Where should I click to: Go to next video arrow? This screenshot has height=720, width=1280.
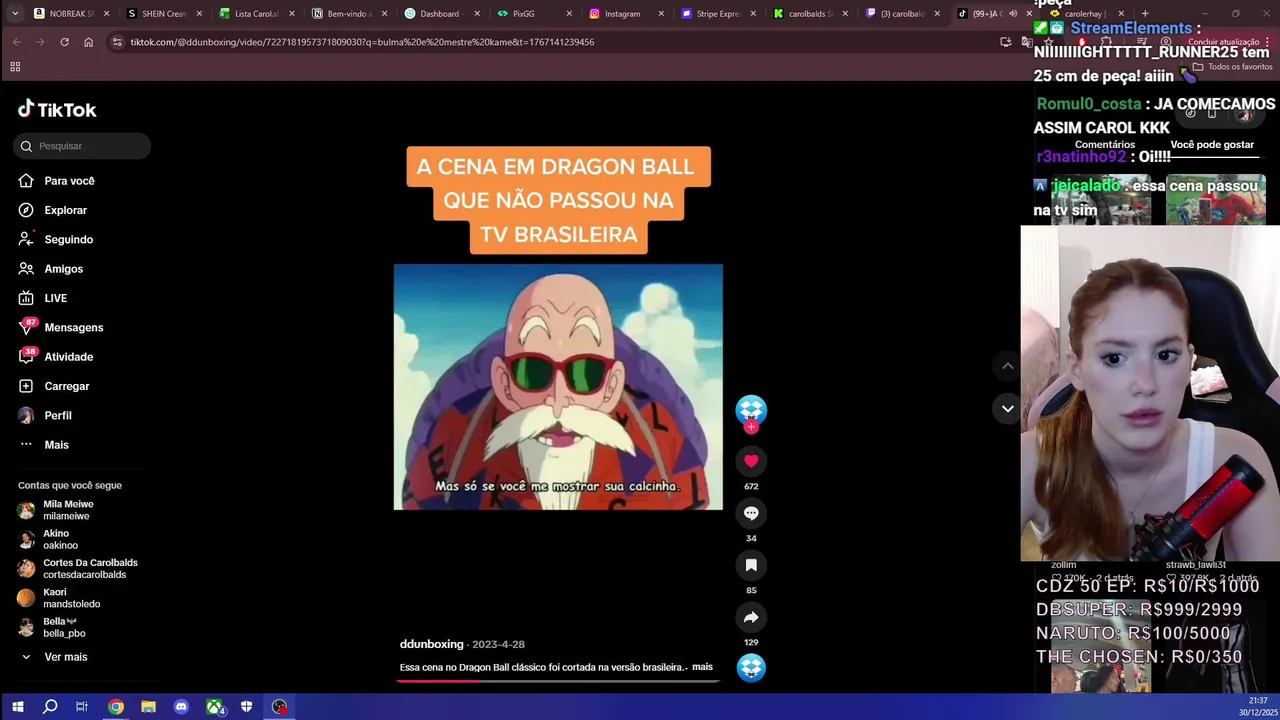1008,408
